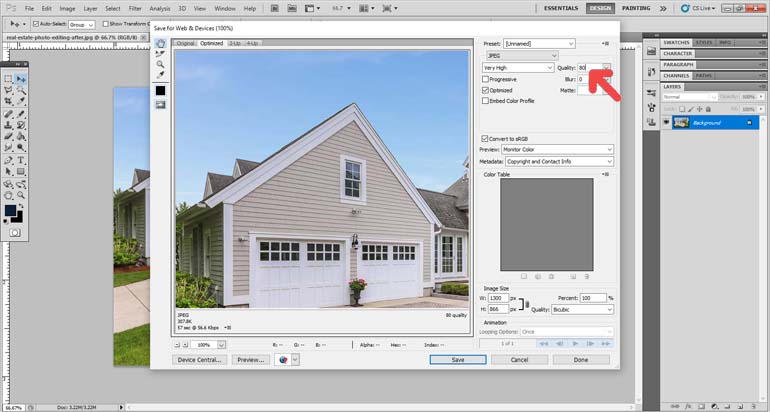Toggle the constrain proportions link in Image Size
Image resolution: width=770 pixels, height=412 pixels.
point(523,304)
